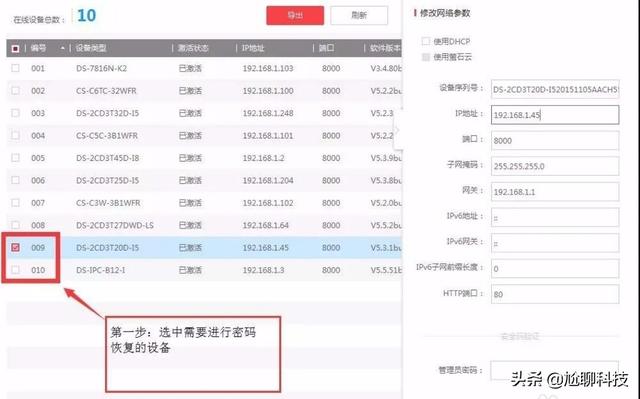Click IP address 192.168.1.64 cell
This screenshot has width=640, height=399.
point(266,225)
